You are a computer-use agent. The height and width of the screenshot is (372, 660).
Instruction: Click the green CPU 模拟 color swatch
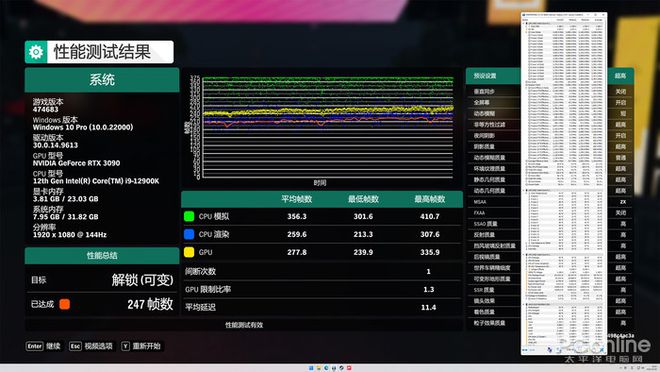point(189,216)
